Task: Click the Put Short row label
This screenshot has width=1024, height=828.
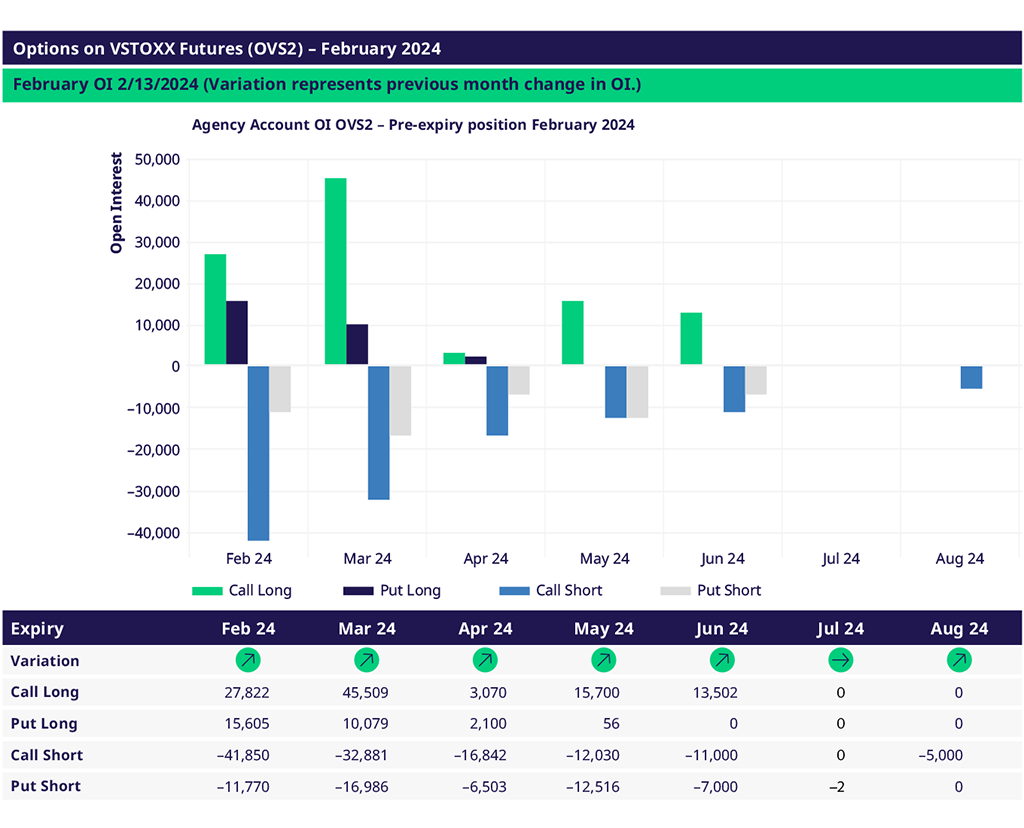Action: click(x=46, y=786)
